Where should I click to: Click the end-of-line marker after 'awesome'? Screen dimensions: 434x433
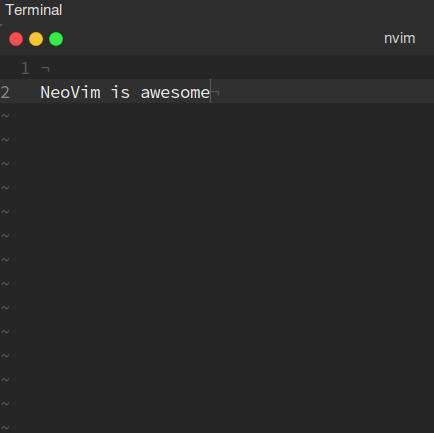coord(216,93)
